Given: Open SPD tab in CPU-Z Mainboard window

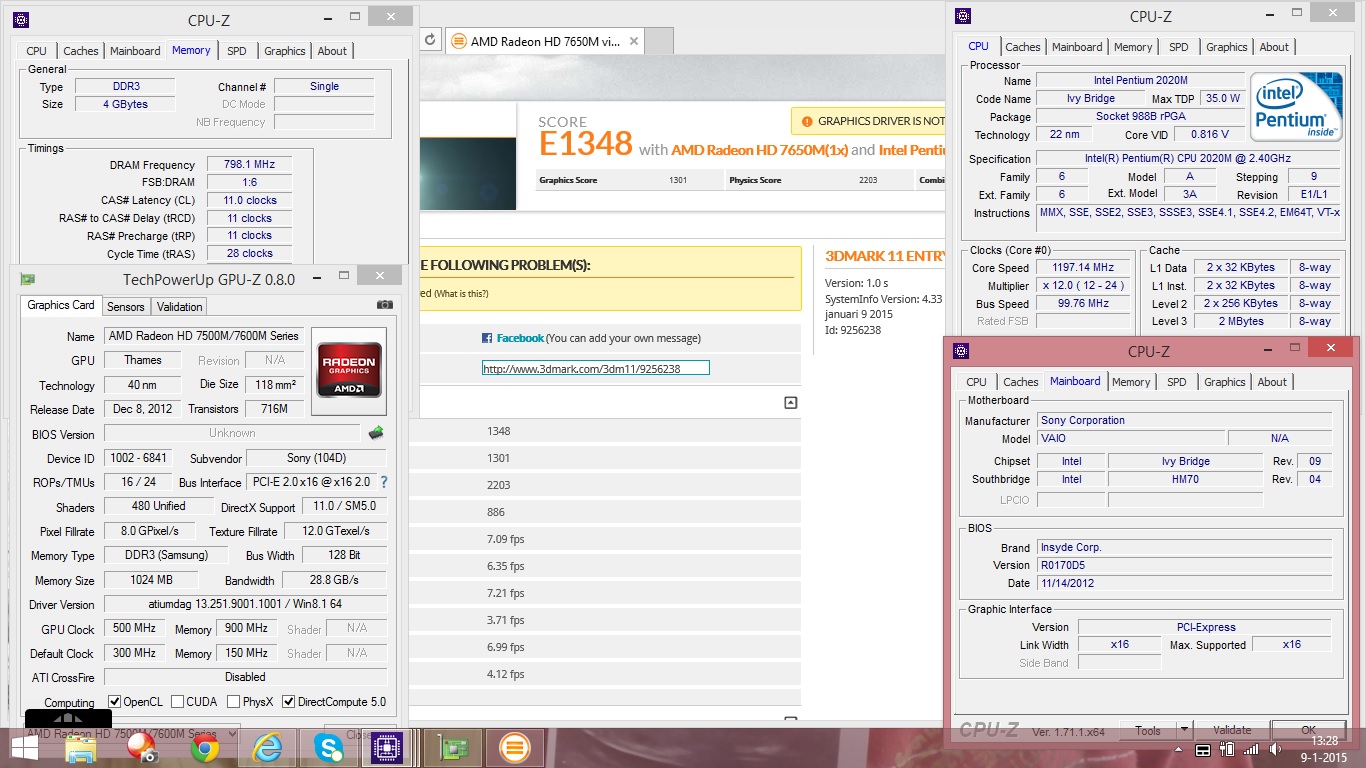Looking at the screenshot, I should coord(1177,382).
